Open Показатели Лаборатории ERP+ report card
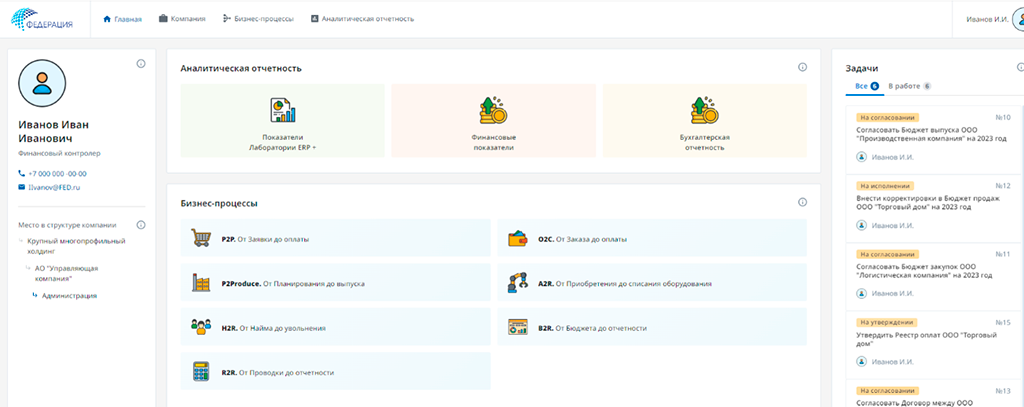The image size is (1024, 407). click(283, 120)
